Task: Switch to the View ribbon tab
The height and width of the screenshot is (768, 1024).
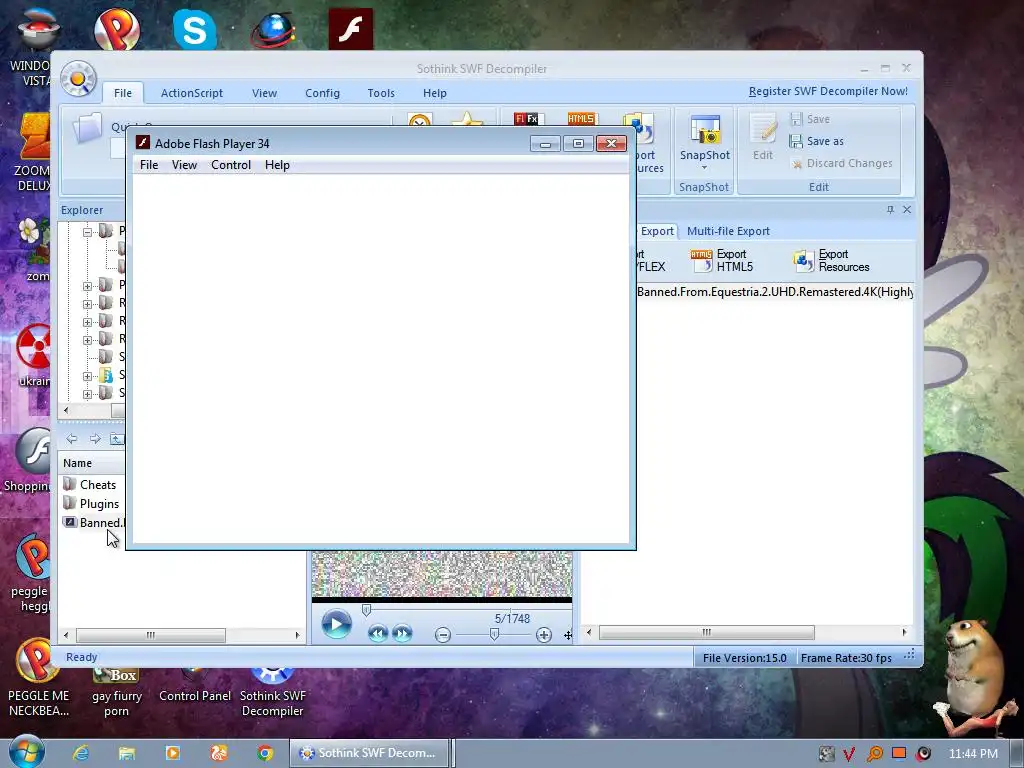Action: point(264,93)
